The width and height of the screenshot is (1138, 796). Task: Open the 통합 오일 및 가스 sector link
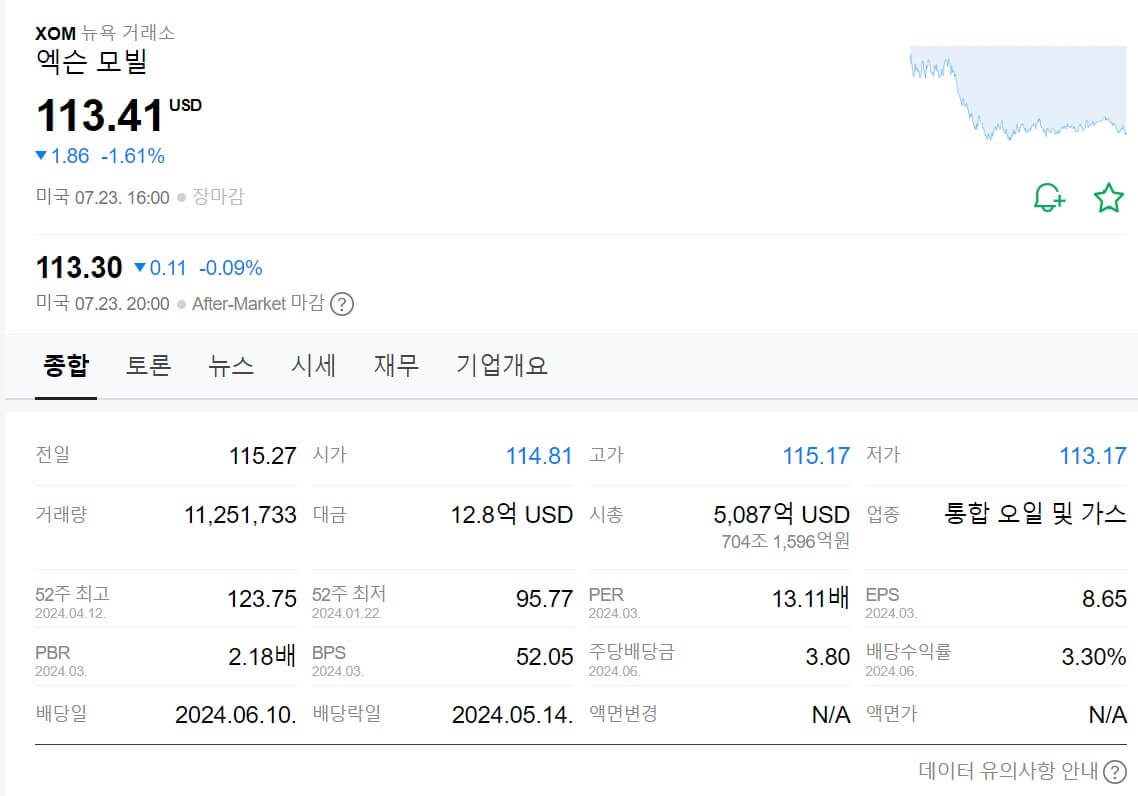(x=1036, y=514)
